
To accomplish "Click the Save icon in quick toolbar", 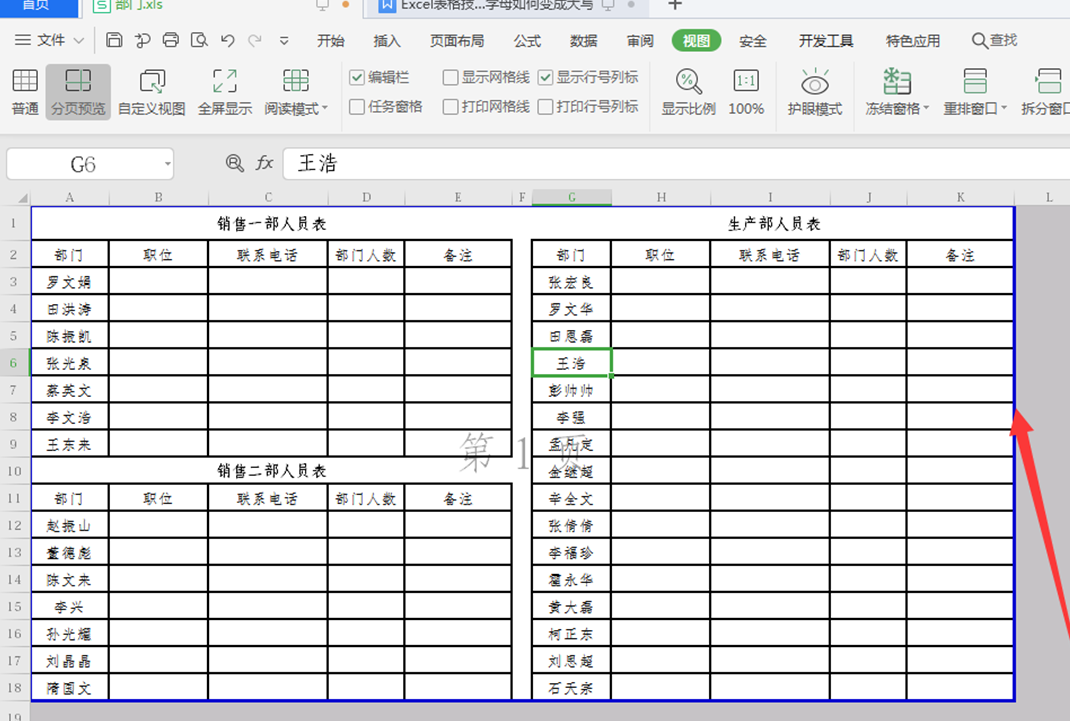I will (114, 40).
